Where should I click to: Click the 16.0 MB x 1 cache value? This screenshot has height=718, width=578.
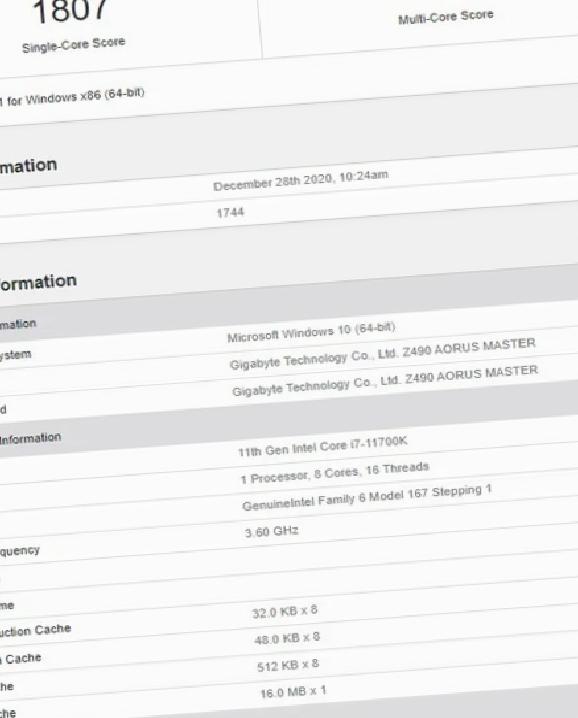[293, 692]
